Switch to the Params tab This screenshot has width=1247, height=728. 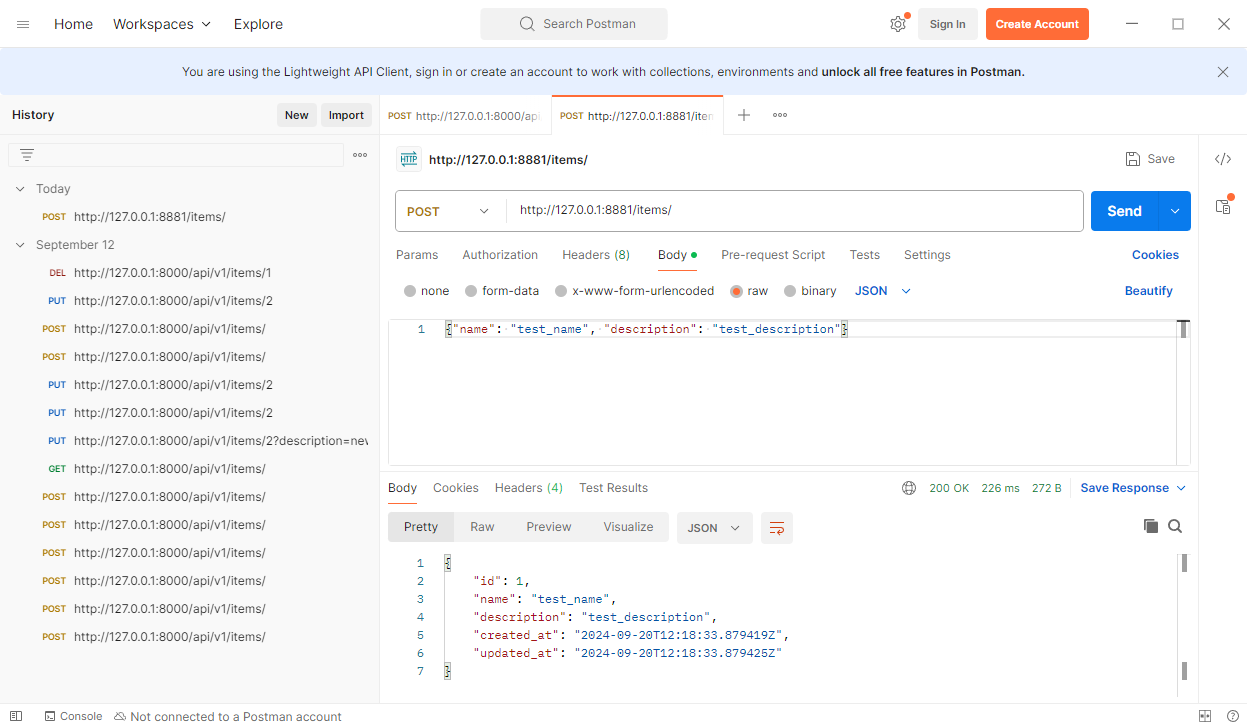point(417,255)
